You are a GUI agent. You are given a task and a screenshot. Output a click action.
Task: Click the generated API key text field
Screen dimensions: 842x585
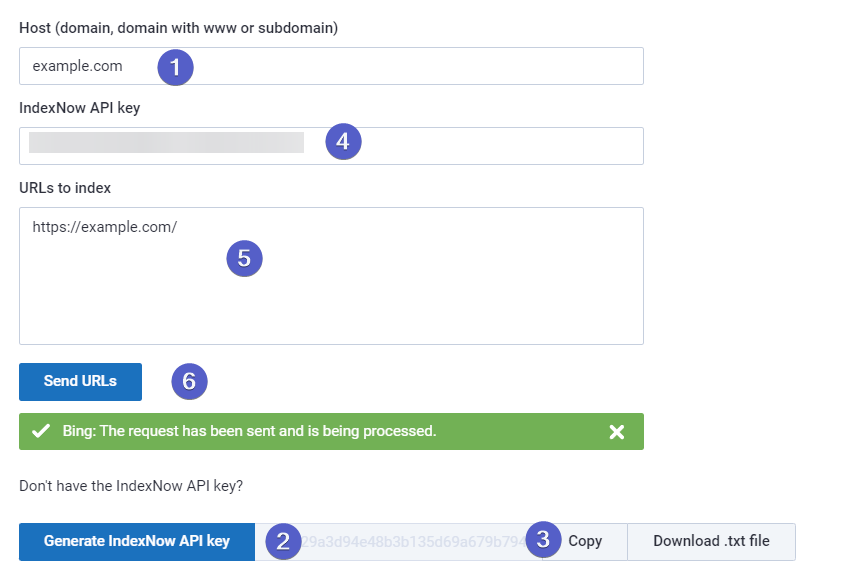[x=398, y=542]
